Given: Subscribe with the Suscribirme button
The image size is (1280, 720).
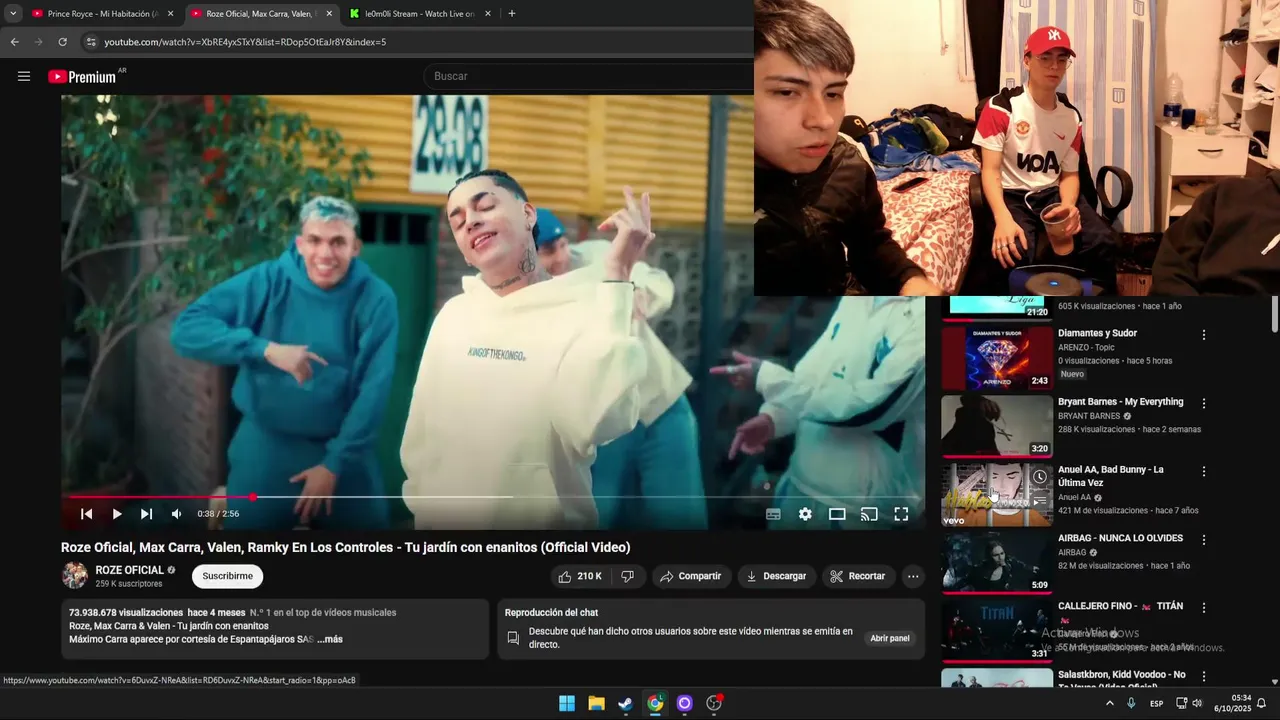Looking at the screenshot, I should (228, 576).
